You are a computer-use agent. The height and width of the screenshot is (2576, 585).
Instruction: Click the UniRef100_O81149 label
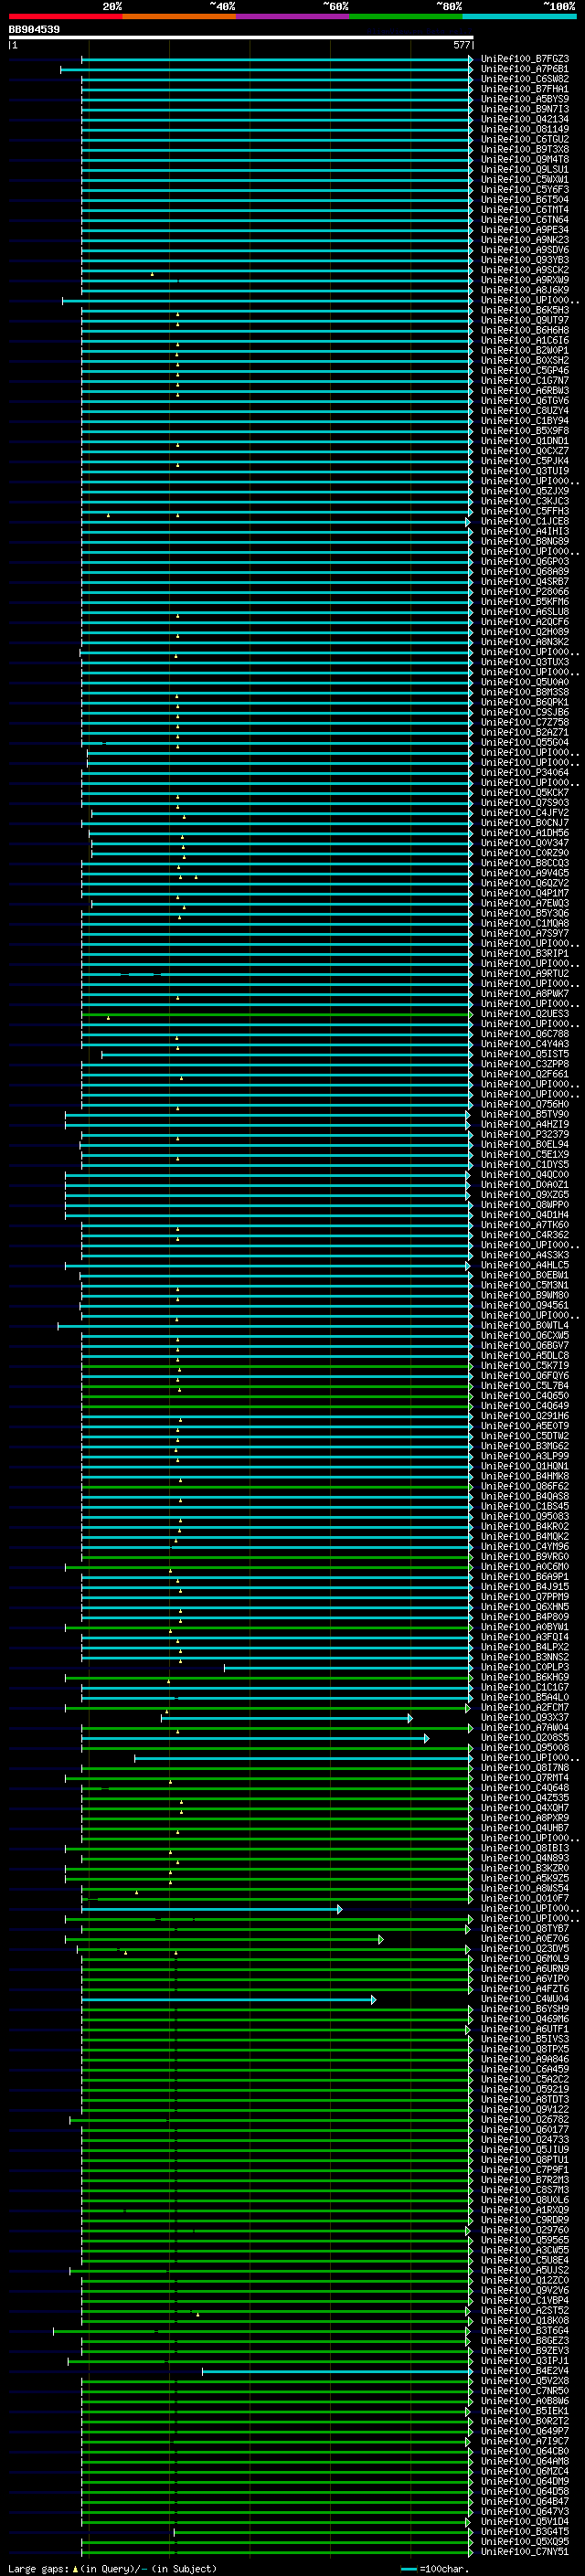pyautogui.click(x=525, y=129)
